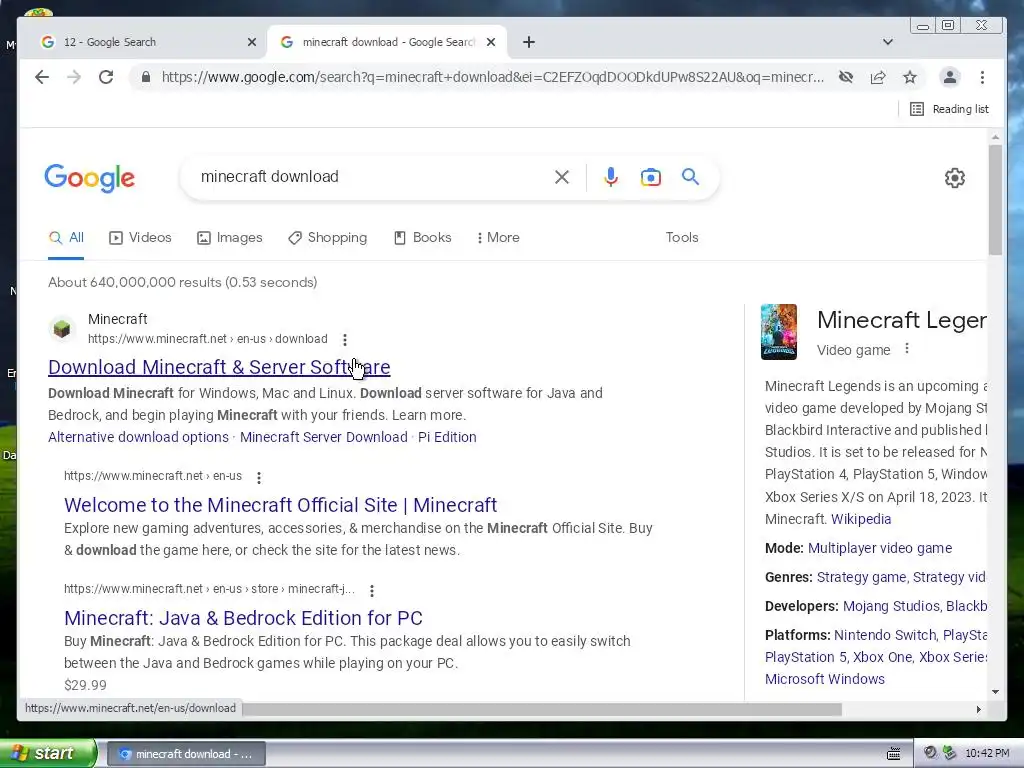This screenshot has width=1024, height=768.
Task: Open 'Welcome to the Minecraft Official Site' result
Action: coord(281,505)
